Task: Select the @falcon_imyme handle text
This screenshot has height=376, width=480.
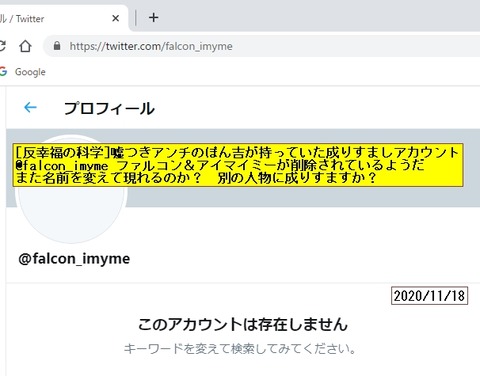Action: (x=74, y=259)
